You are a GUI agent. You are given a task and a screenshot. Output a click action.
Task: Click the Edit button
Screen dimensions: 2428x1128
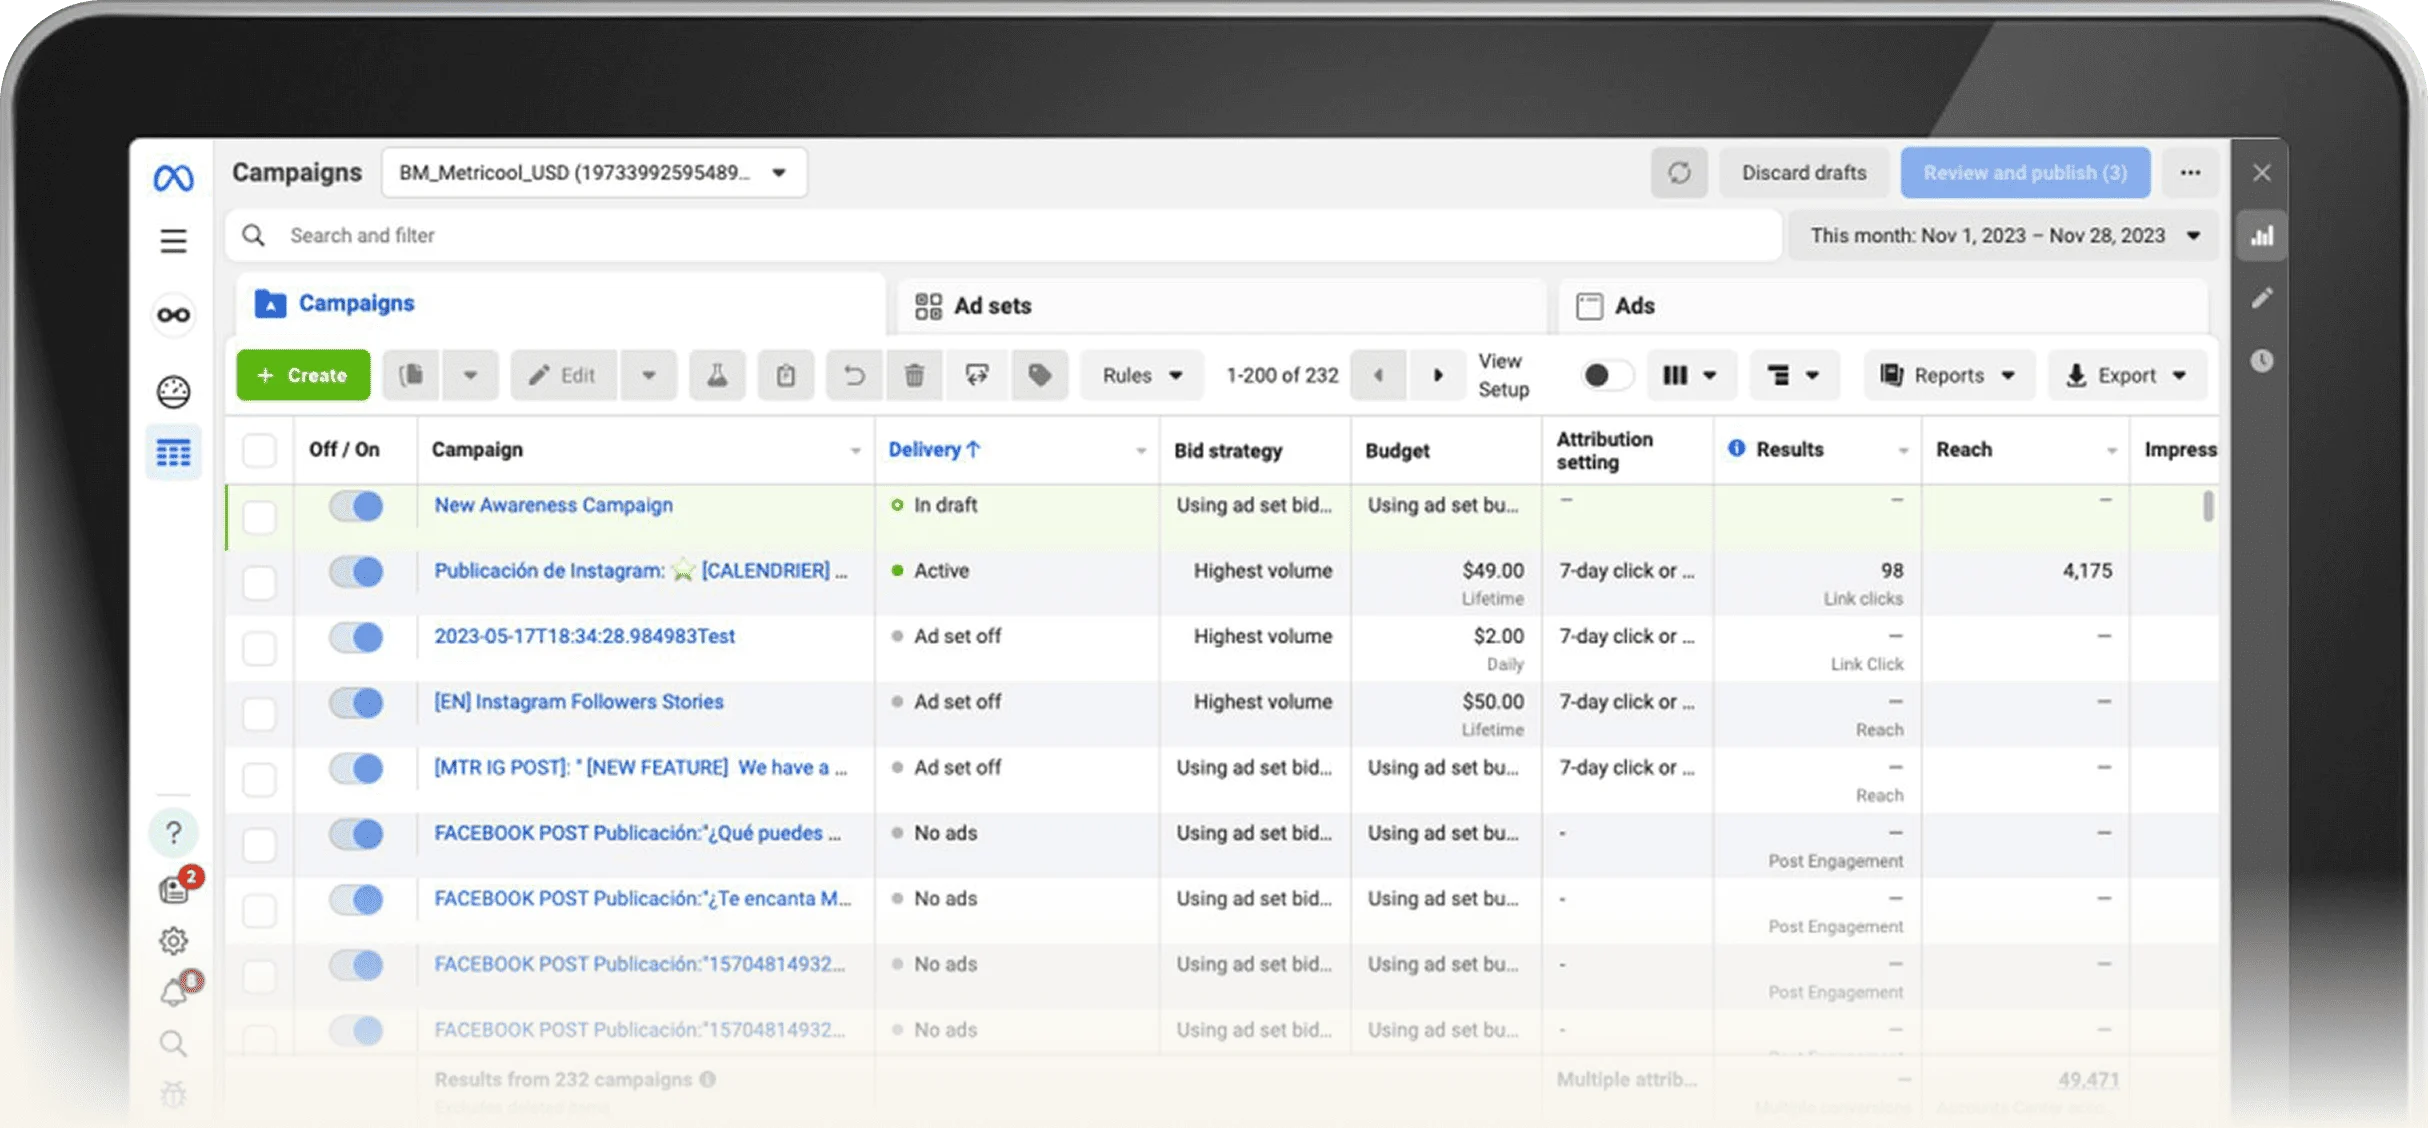point(563,375)
